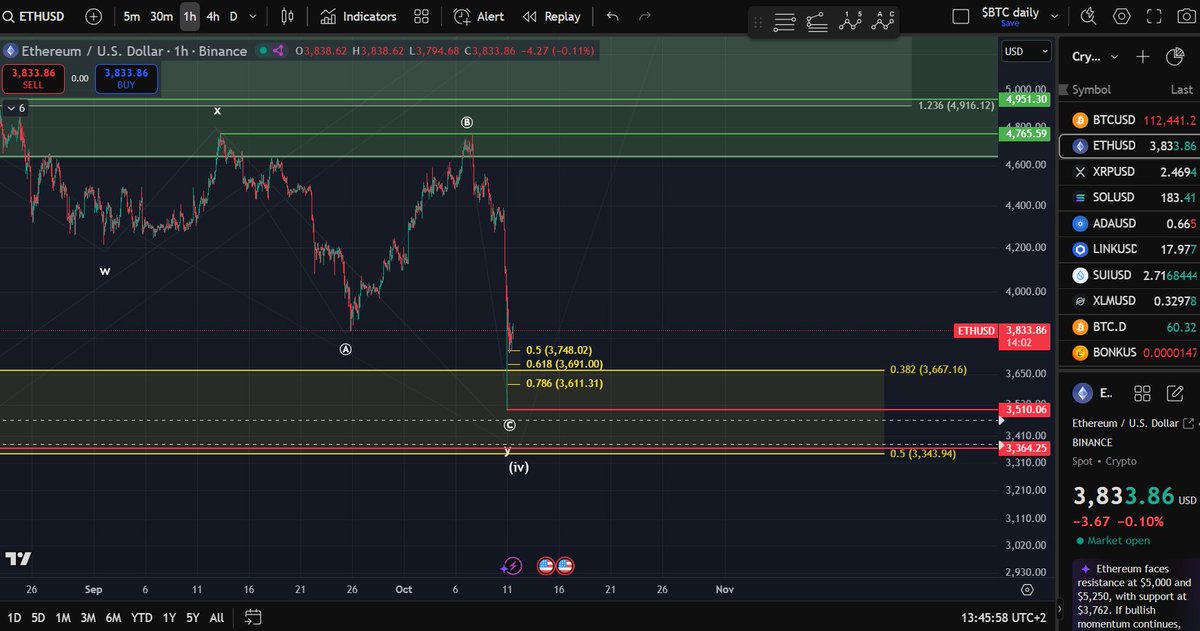This screenshot has height=631, width=1200.
Task: Set the date range to 6M
Action: (x=115, y=617)
